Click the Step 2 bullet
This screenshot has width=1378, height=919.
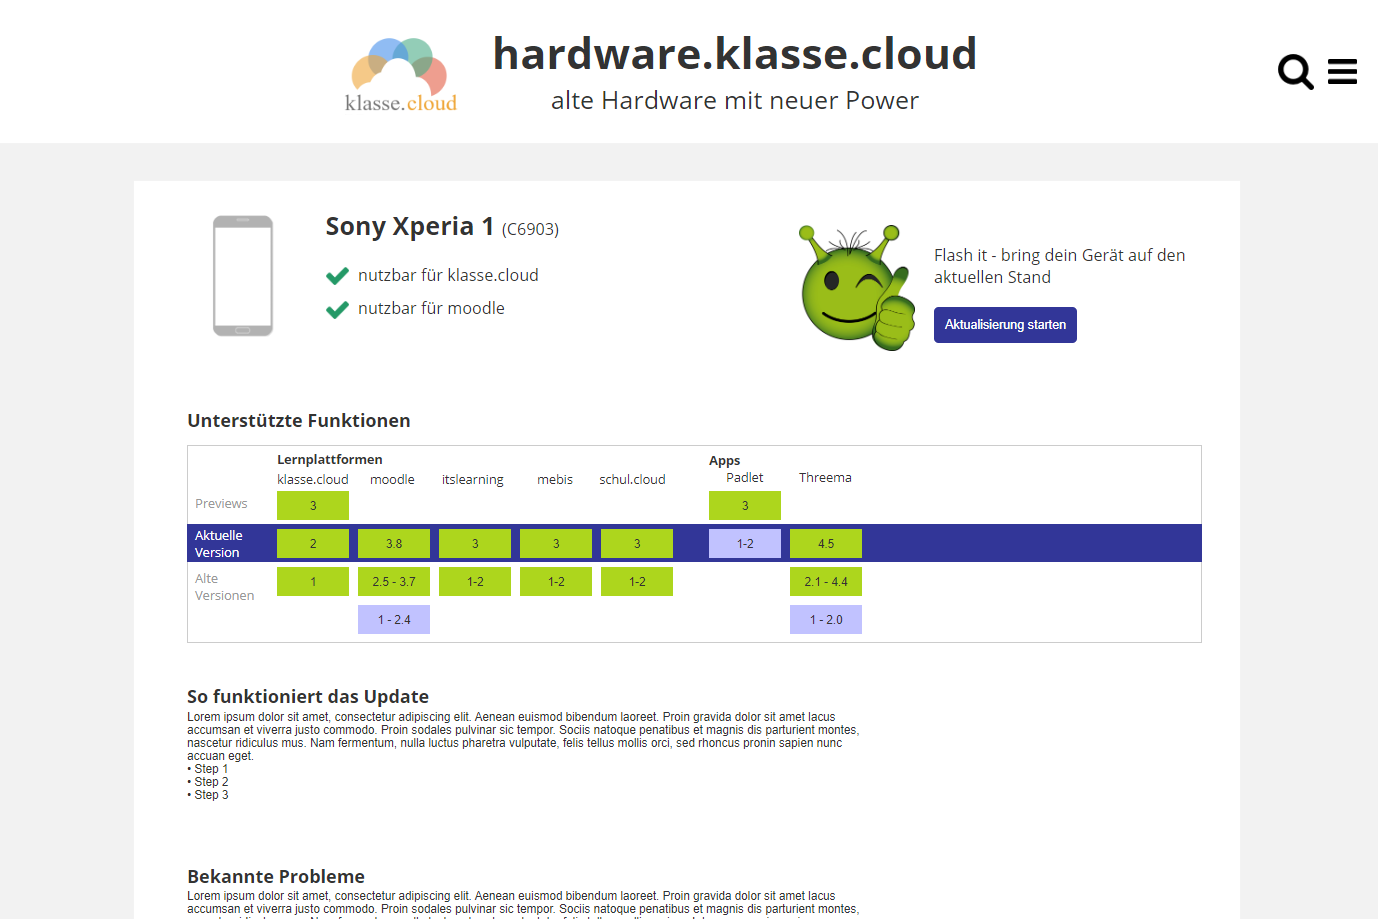click(208, 782)
